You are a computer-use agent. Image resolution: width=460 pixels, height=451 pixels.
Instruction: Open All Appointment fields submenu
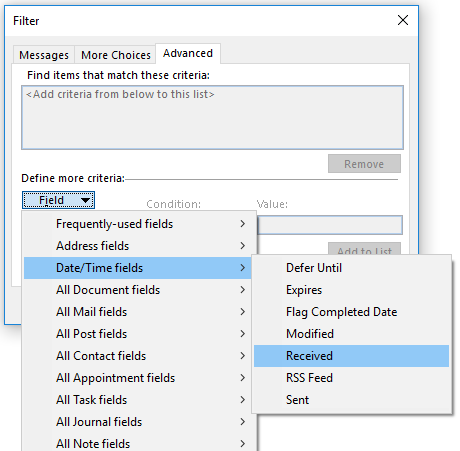(139, 378)
